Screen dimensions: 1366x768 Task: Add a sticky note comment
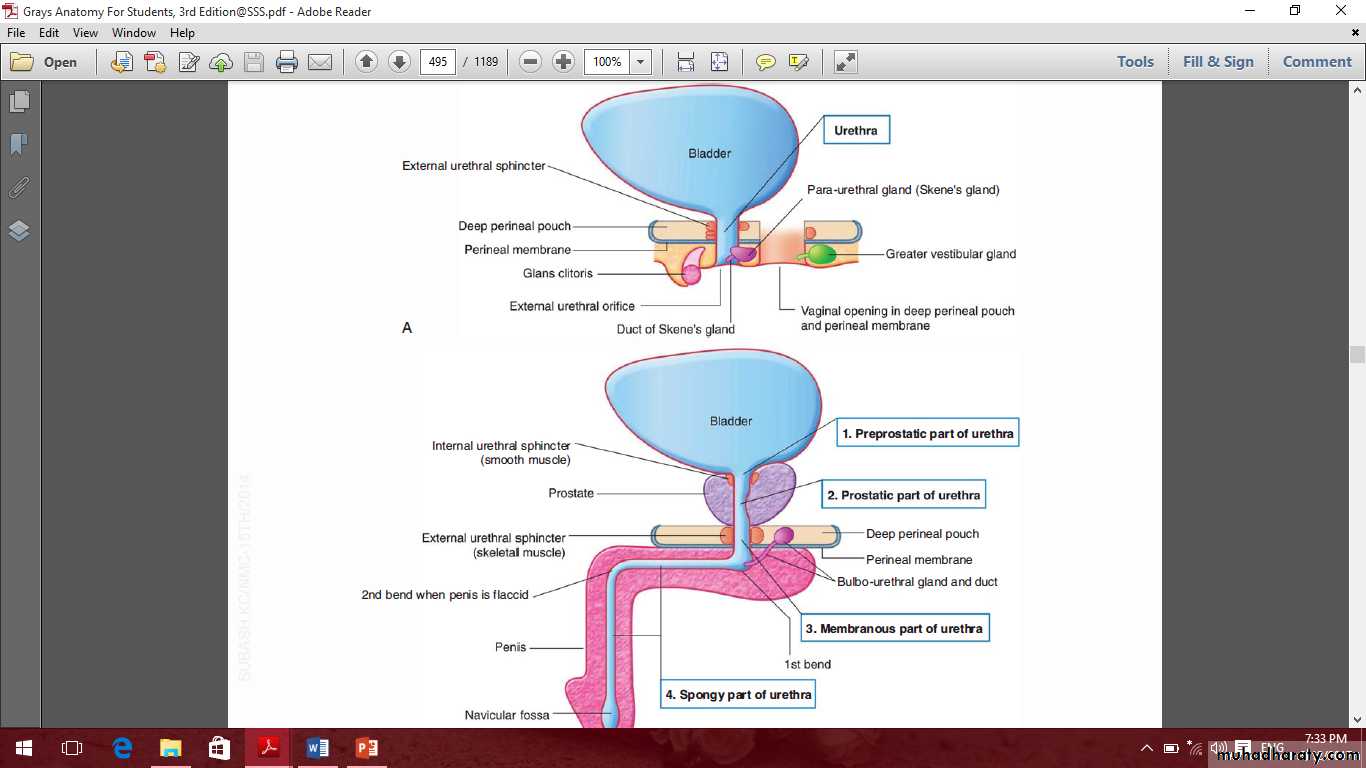tap(766, 62)
